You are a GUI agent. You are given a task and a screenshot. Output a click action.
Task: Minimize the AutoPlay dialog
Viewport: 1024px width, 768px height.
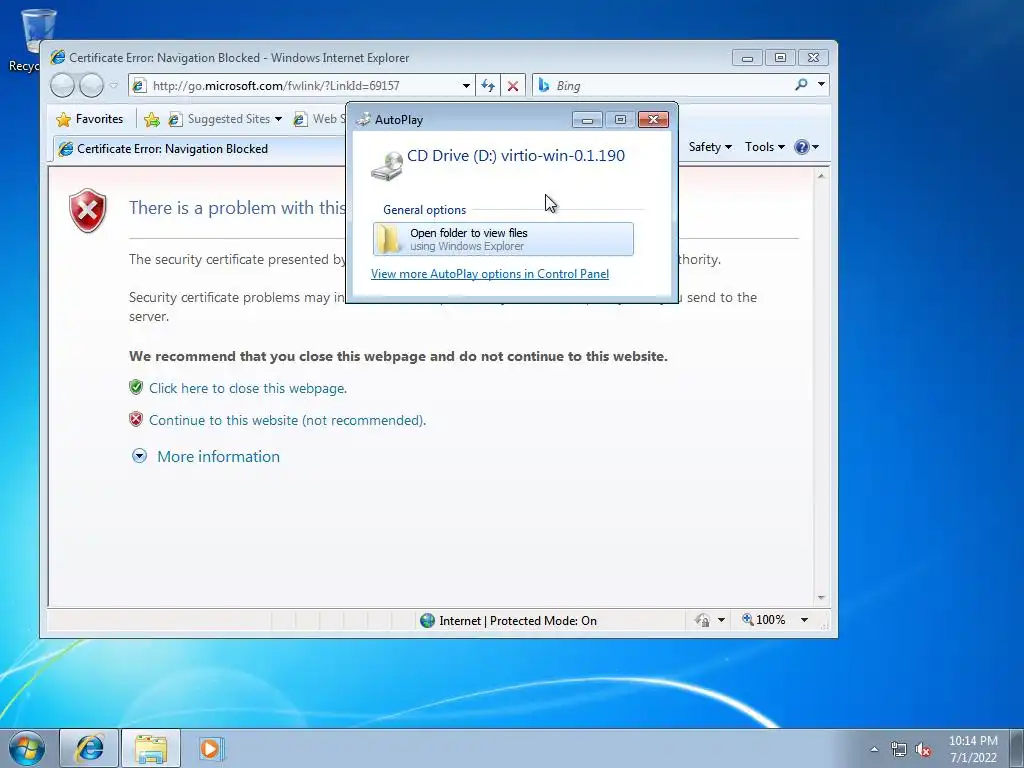tap(587, 120)
